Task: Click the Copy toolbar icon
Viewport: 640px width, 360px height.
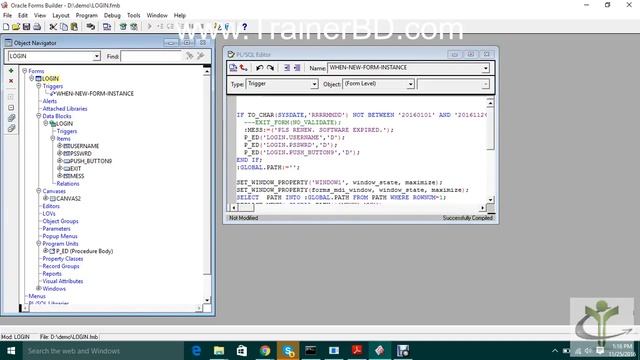Action: 64,27
